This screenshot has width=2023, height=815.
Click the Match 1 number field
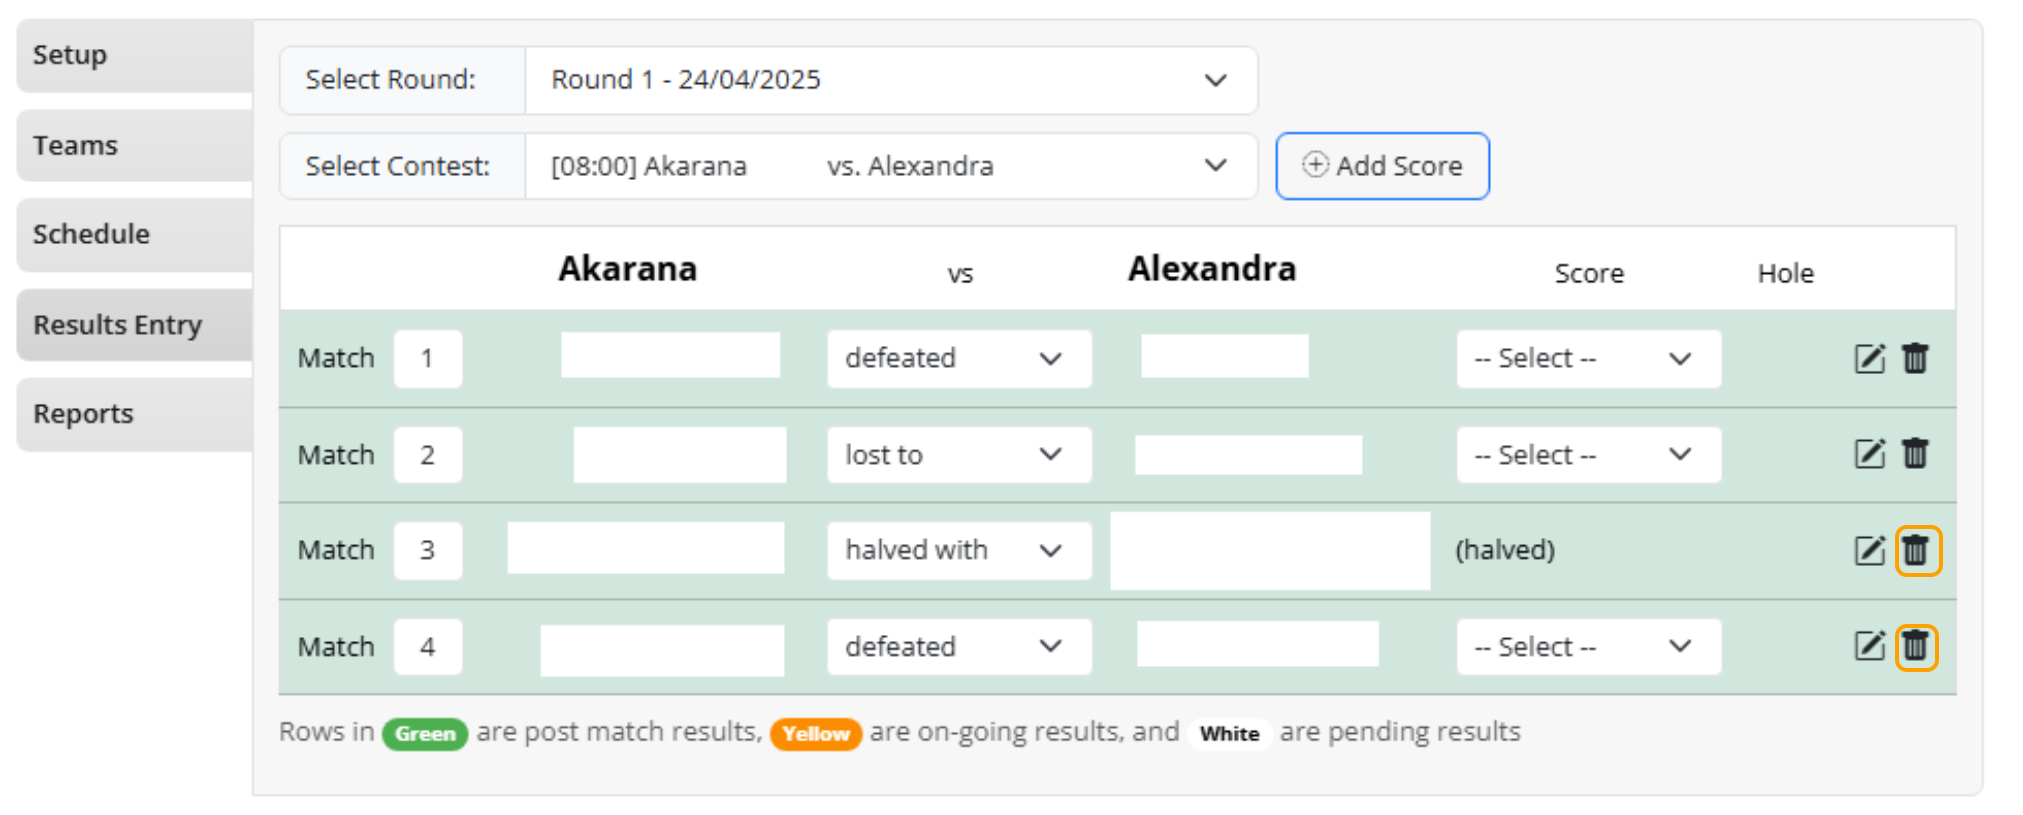428,359
